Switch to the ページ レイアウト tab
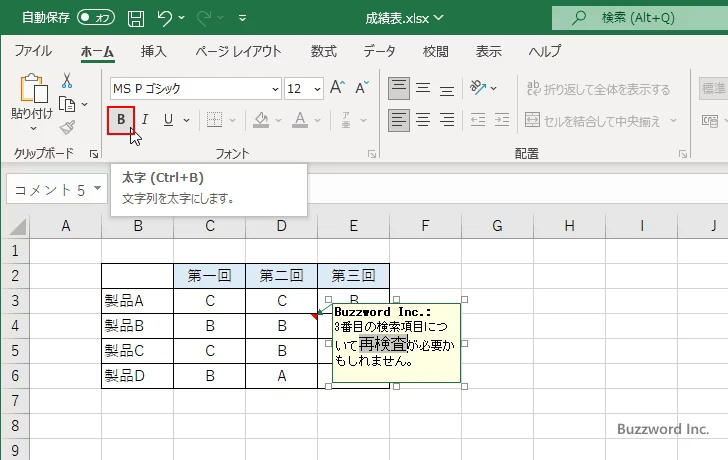The height and width of the screenshot is (460, 728). 238,51
